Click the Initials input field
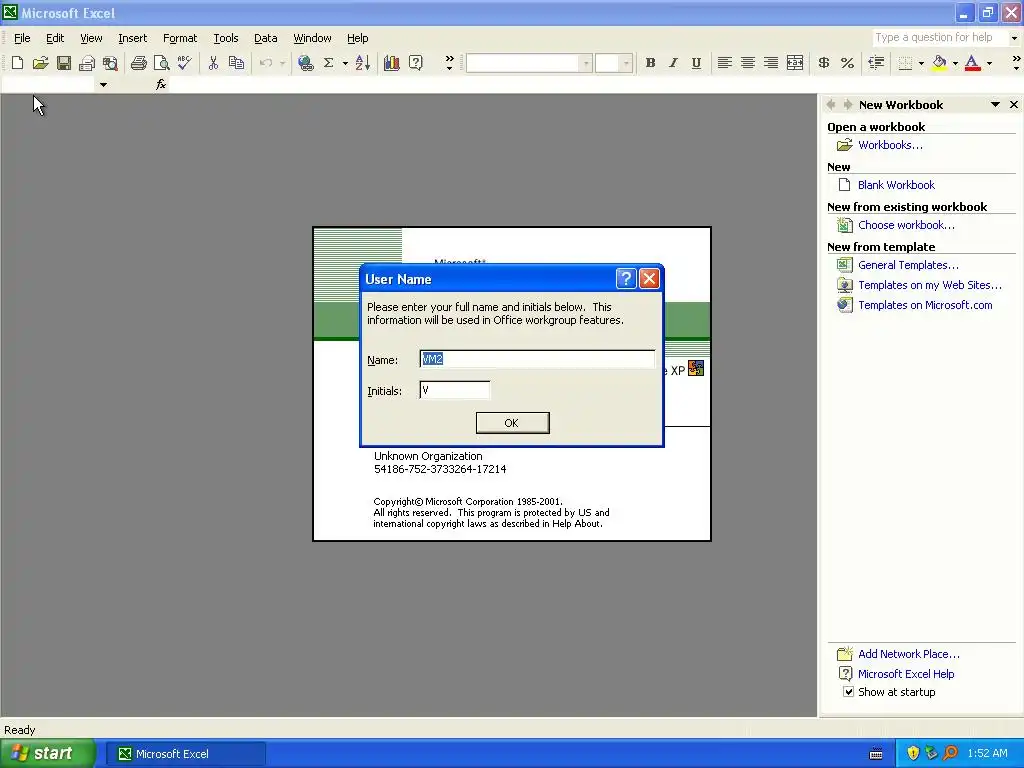 [455, 390]
